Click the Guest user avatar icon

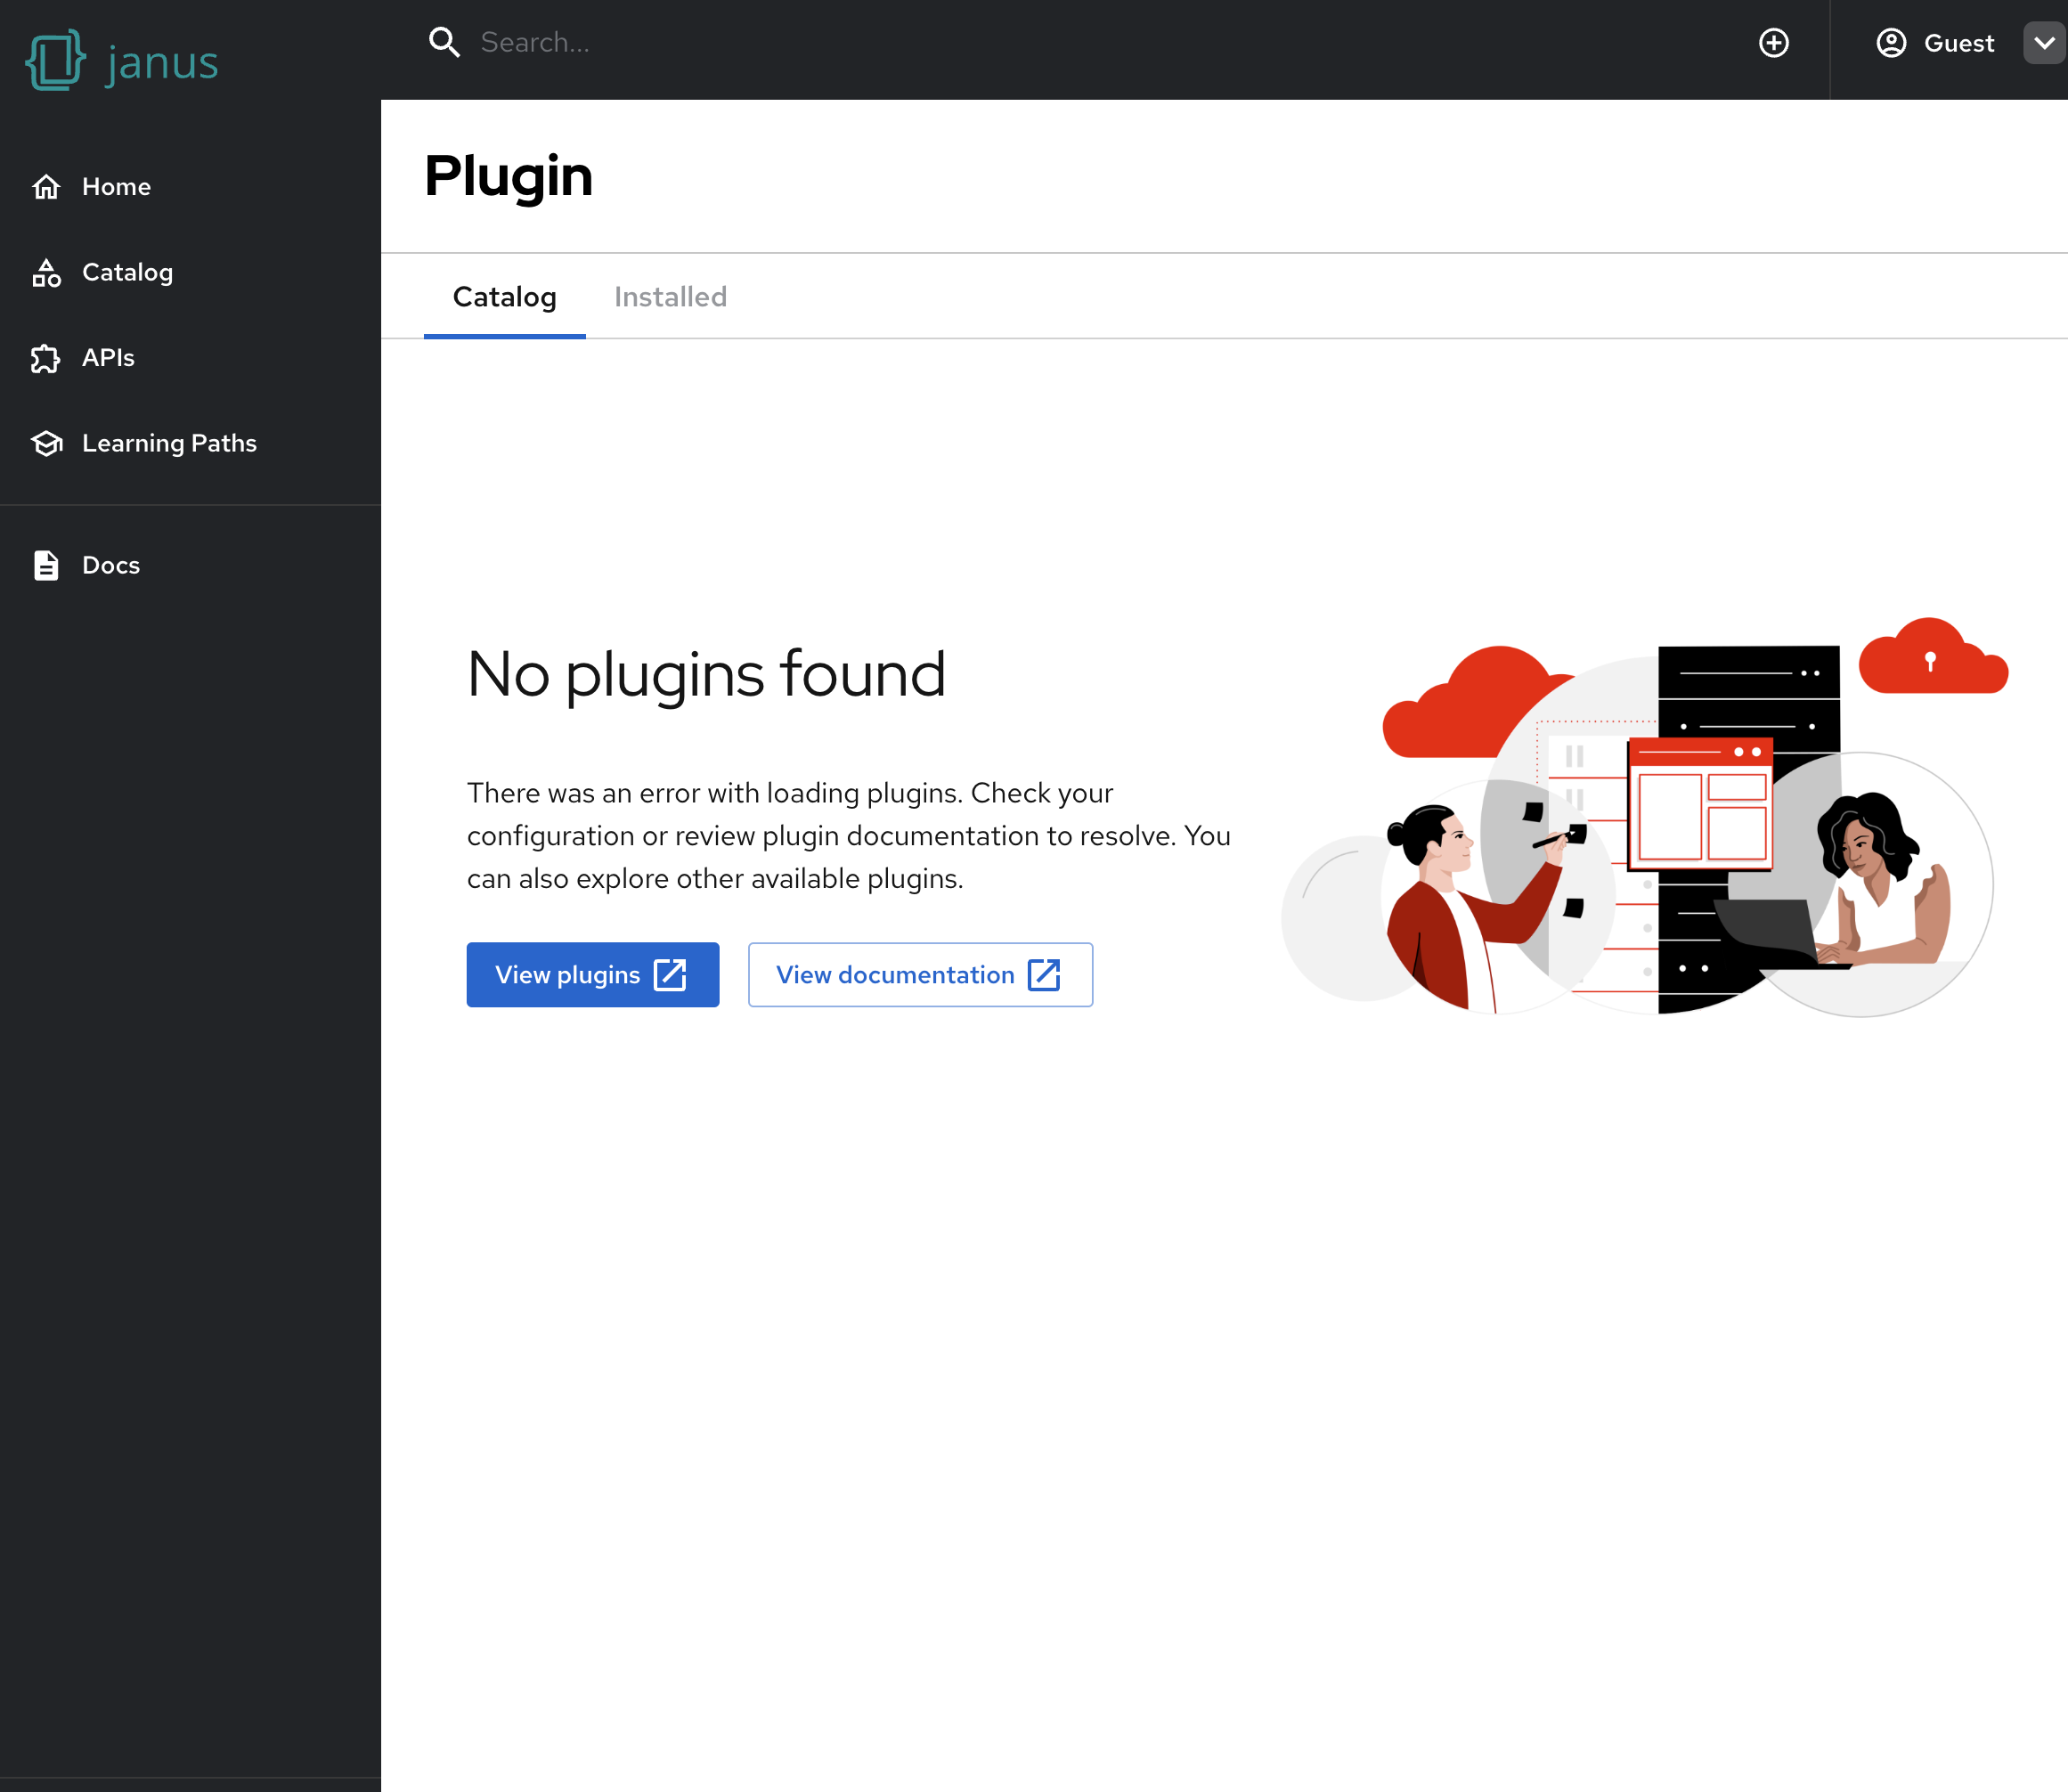click(1890, 43)
